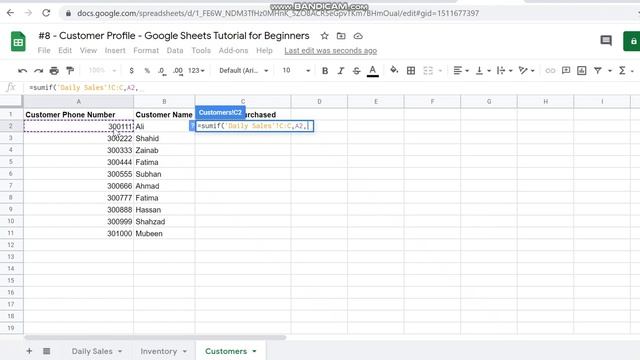Click the Undo icon in the toolbar

(x=22, y=71)
